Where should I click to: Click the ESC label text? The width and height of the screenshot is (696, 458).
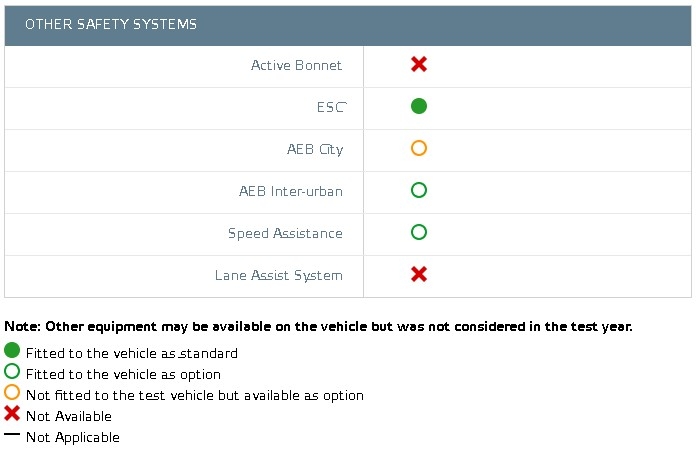[x=331, y=107]
